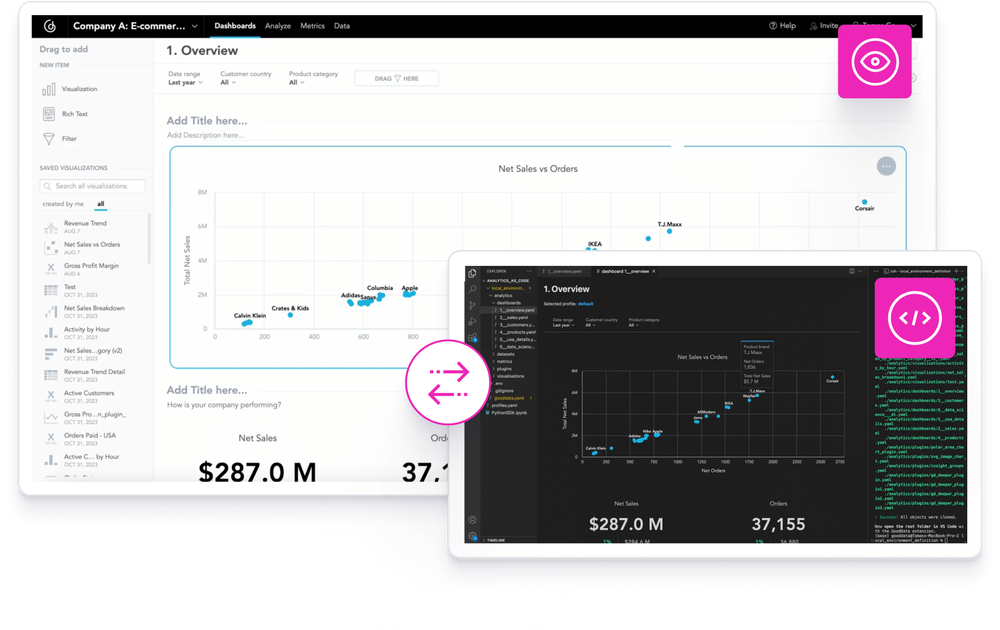This screenshot has width=1000, height=630.
Task: Click the 37,155 Orders value in the dark preview
Action: (x=778, y=525)
